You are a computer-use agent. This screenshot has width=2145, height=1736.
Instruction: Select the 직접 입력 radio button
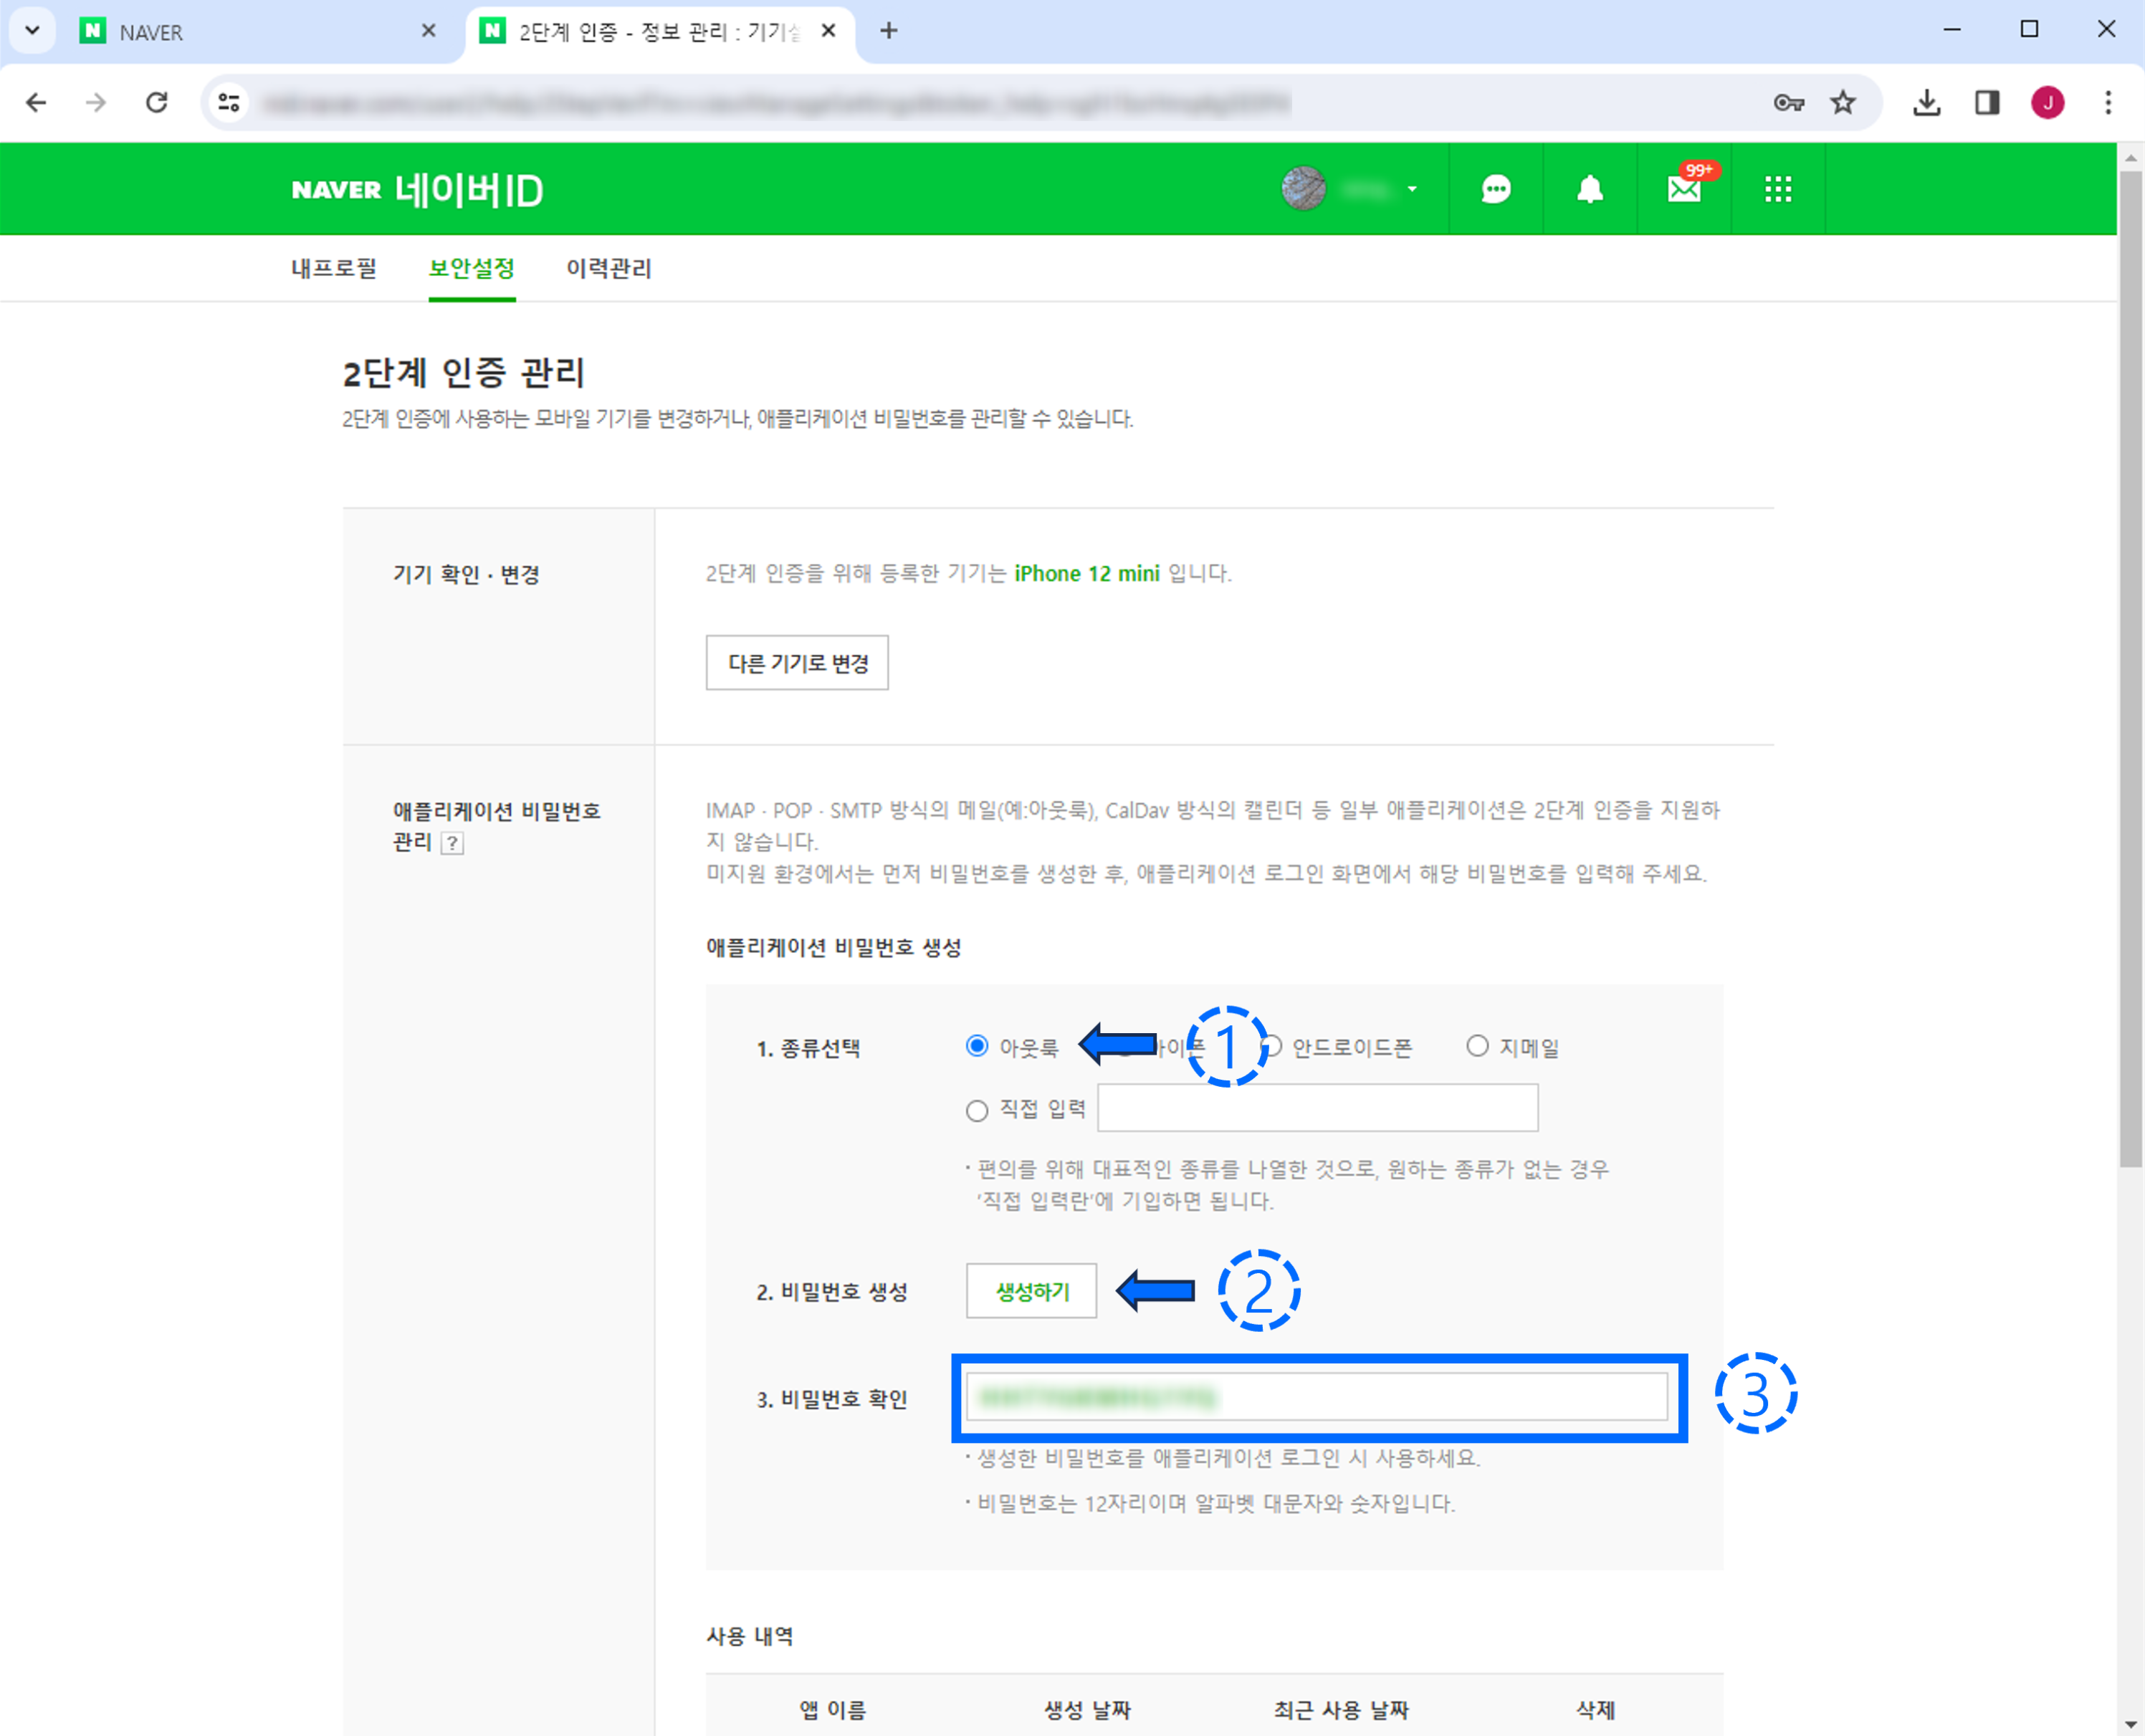point(977,1110)
